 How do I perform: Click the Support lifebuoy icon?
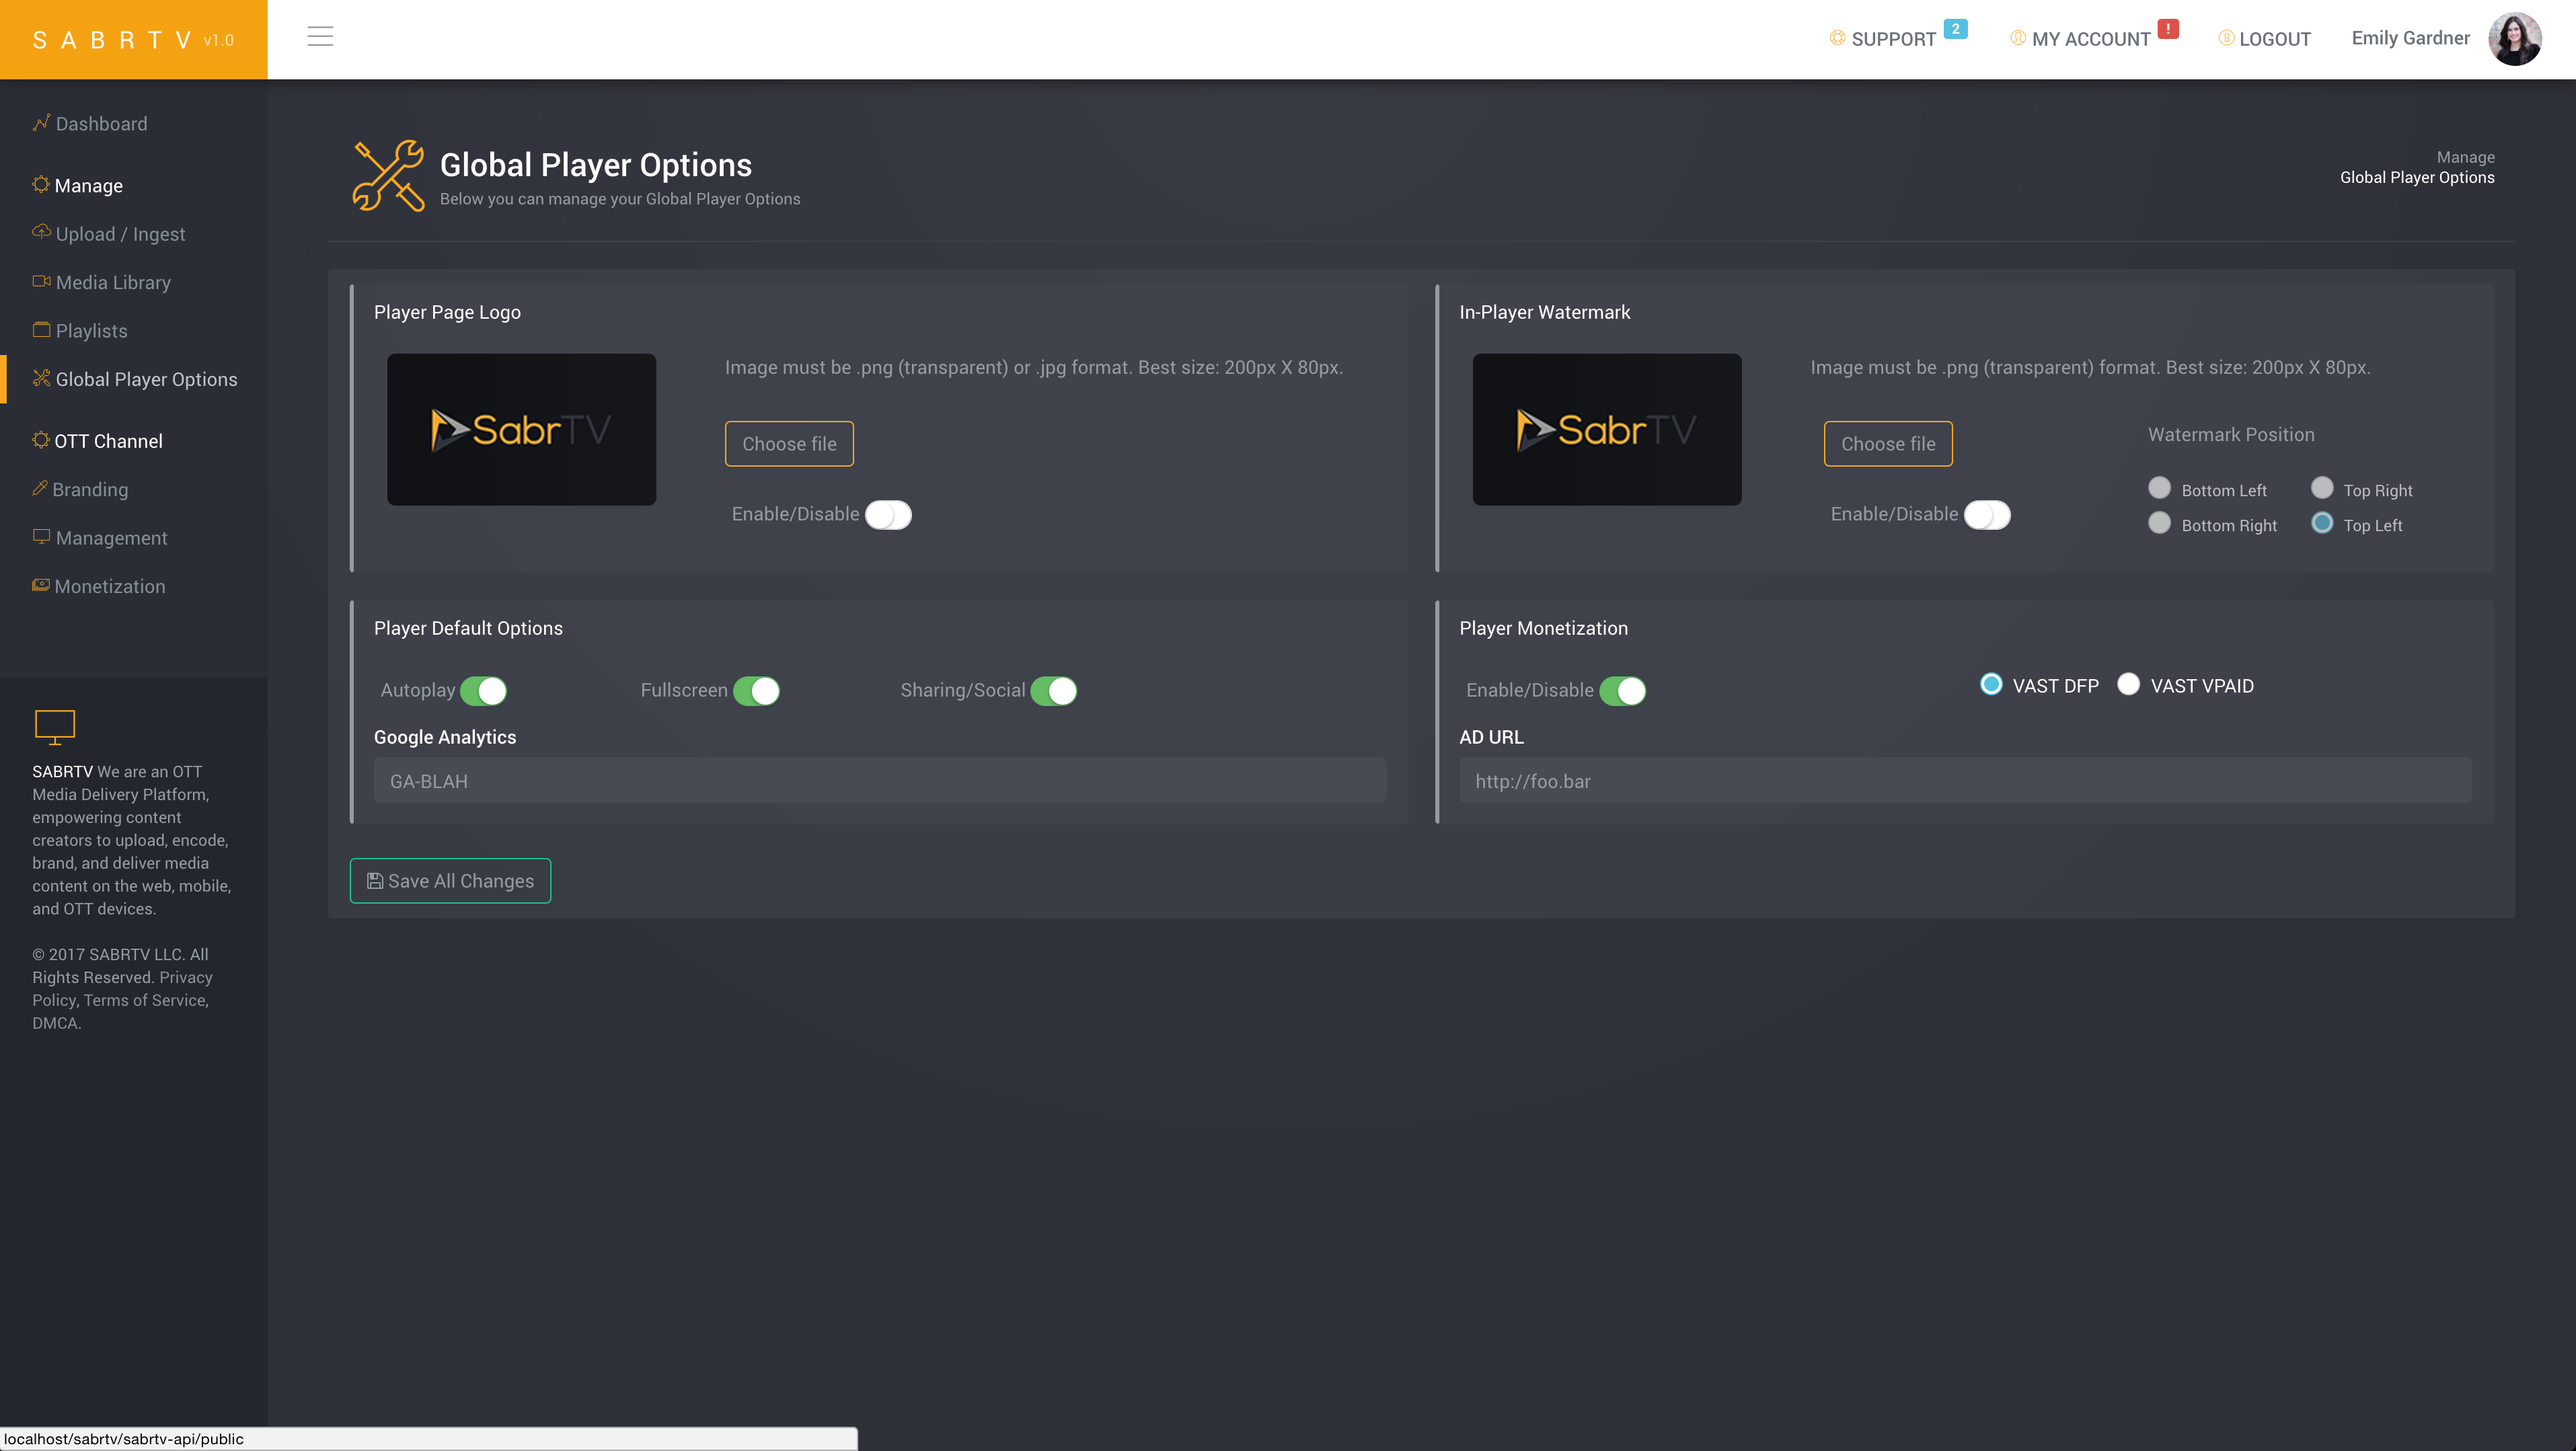point(1837,38)
